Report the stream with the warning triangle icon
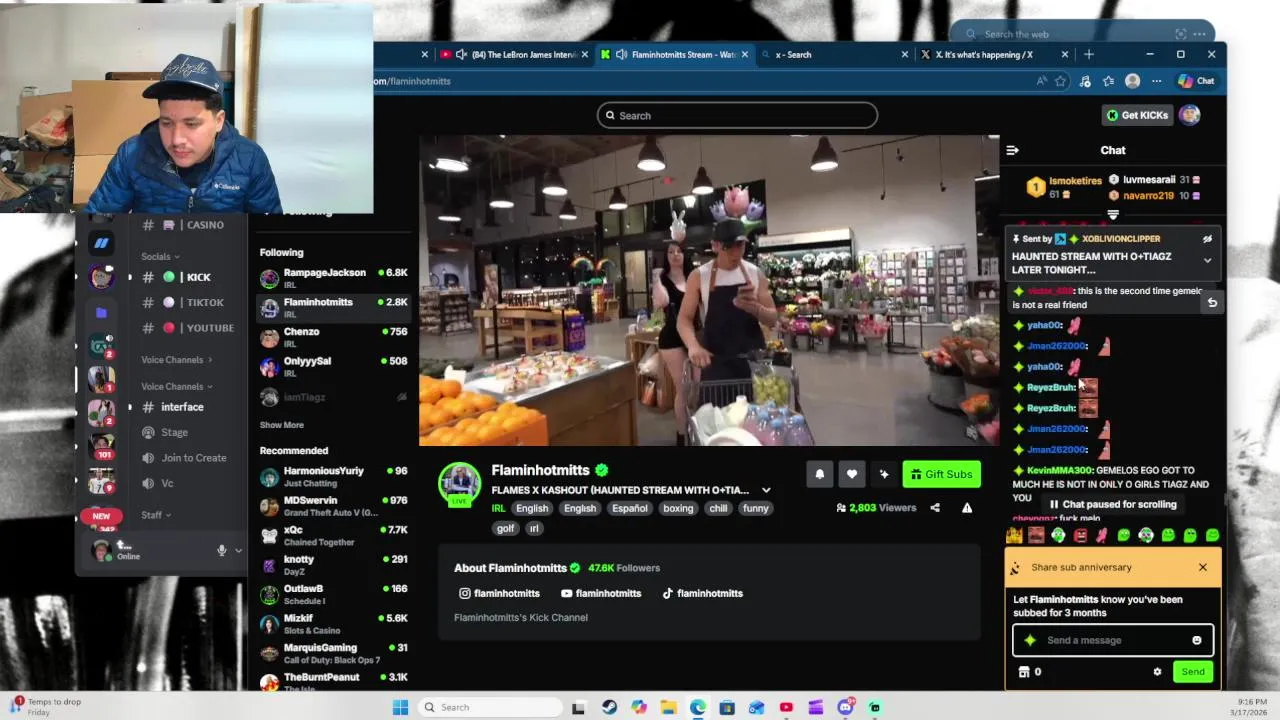The height and width of the screenshot is (720, 1280). (x=967, y=508)
